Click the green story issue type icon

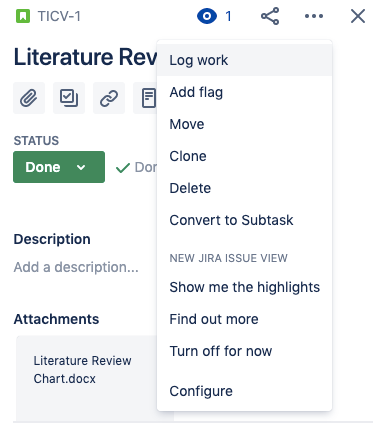[x=23, y=16]
